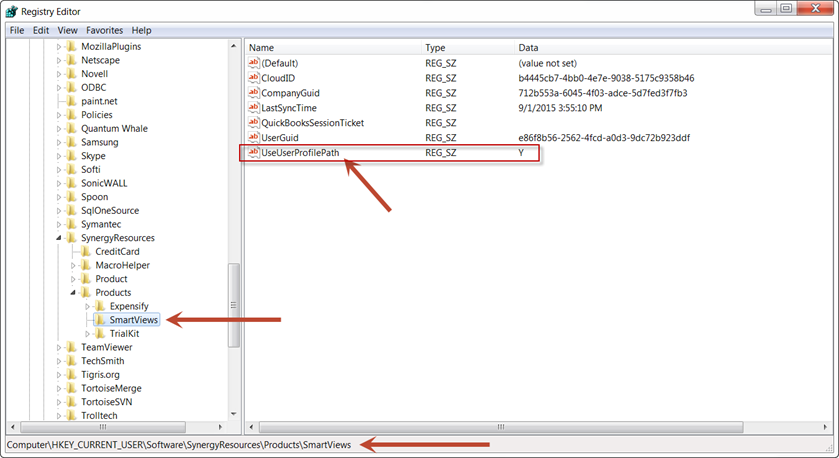Click the values pane scroll right arrow
Screen dimensions: 839x458
tap(825, 427)
